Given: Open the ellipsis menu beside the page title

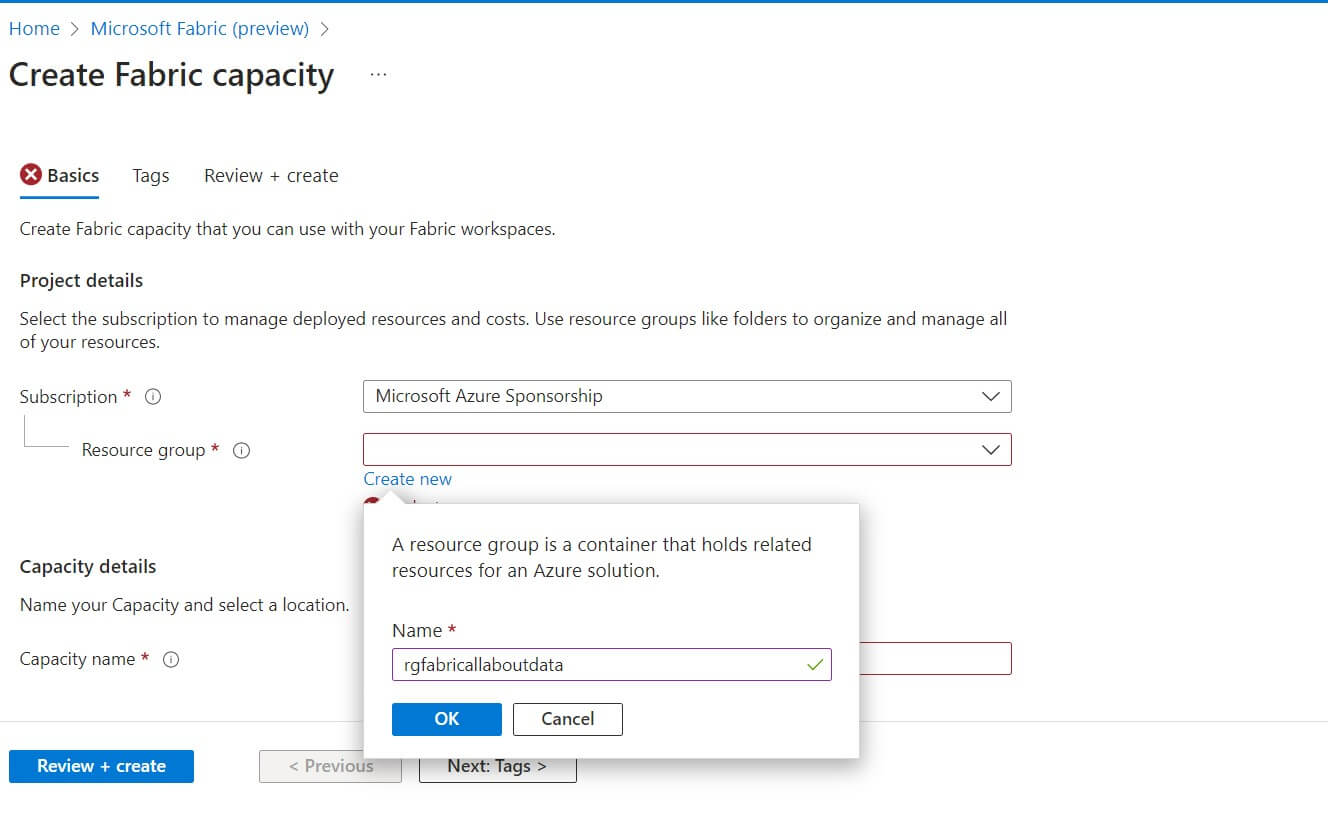Looking at the screenshot, I should (377, 72).
